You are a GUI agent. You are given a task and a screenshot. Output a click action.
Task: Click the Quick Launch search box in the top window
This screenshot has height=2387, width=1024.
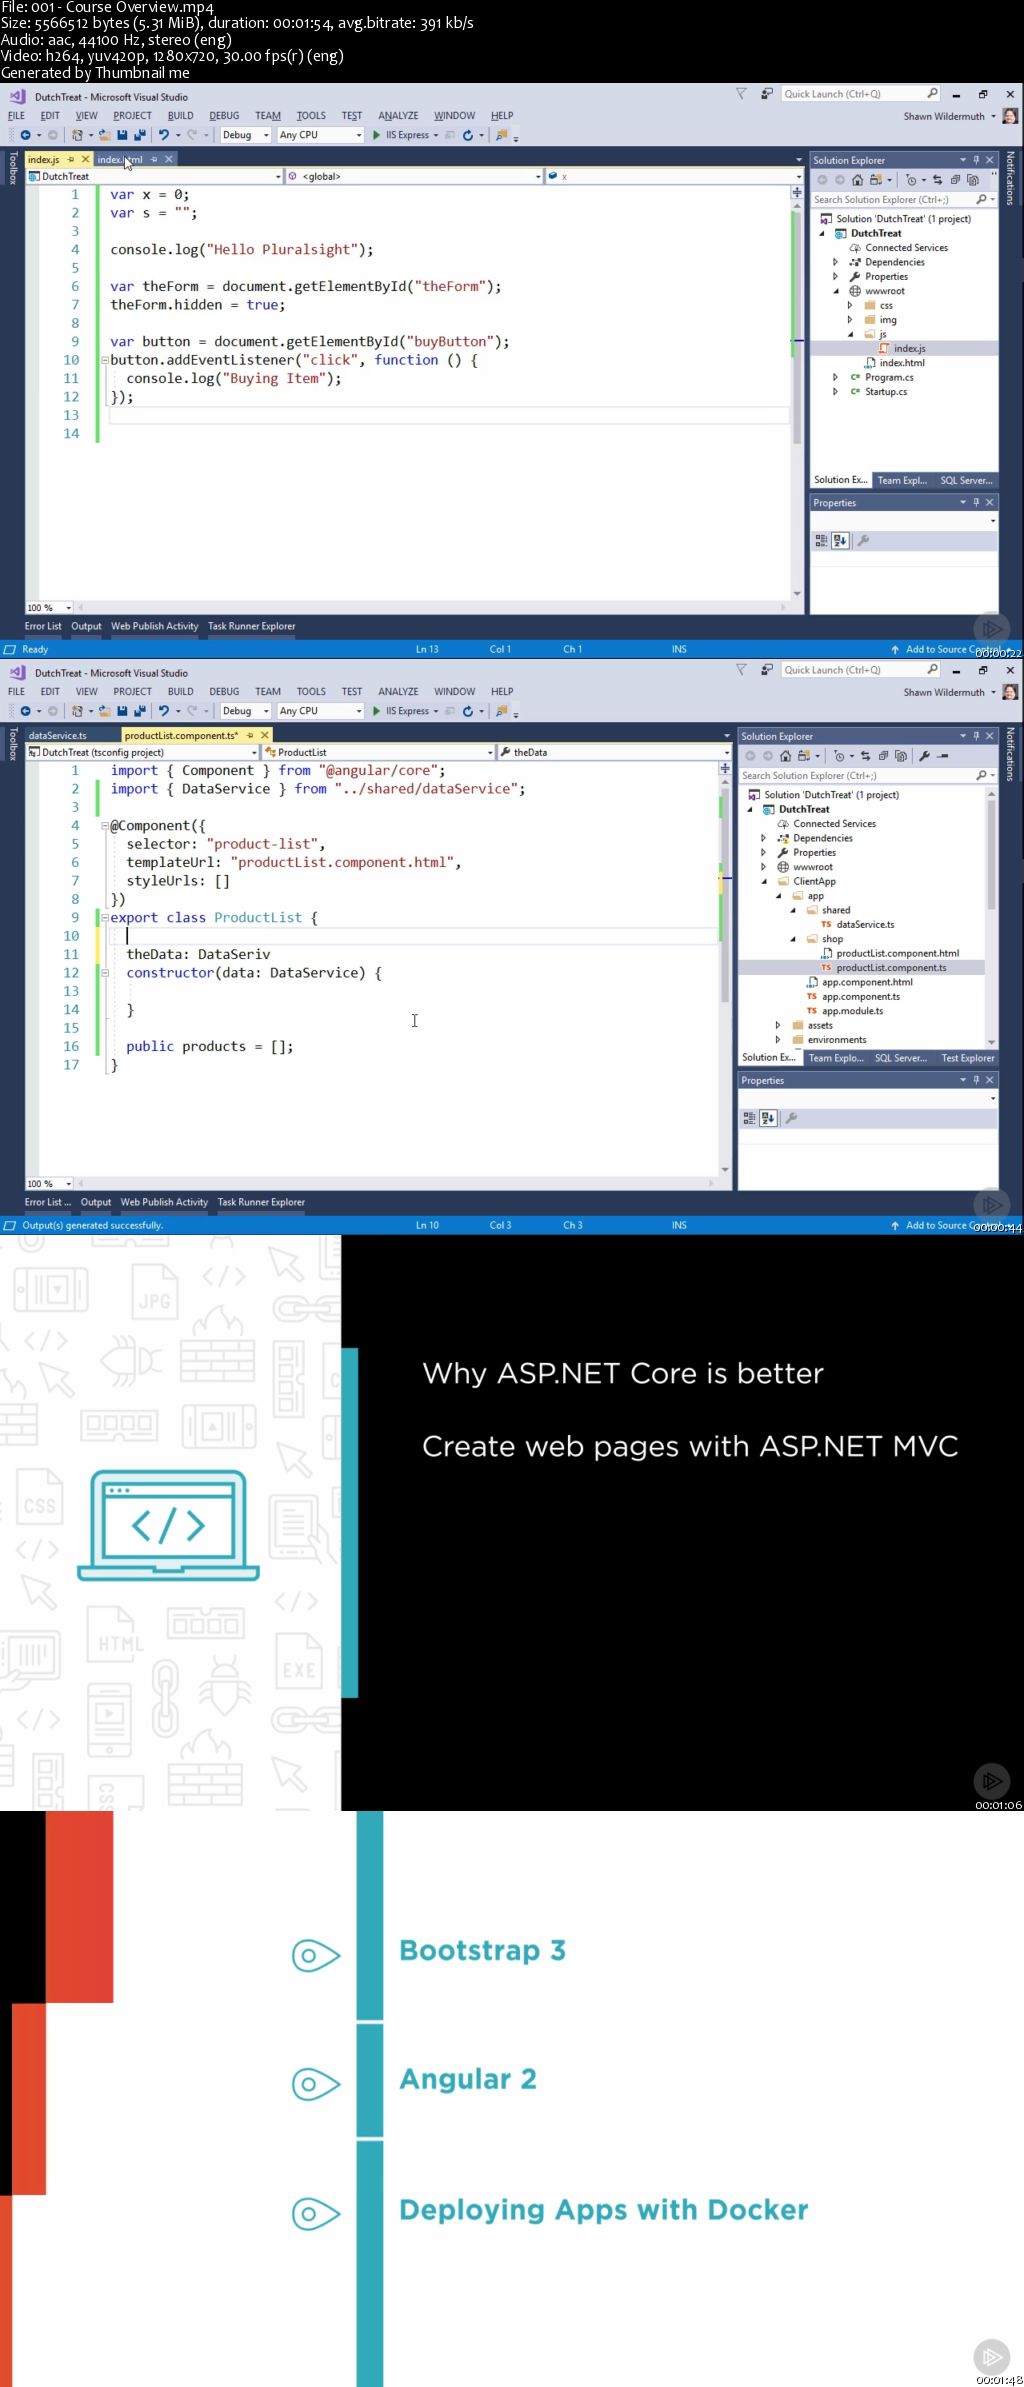tap(860, 94)
